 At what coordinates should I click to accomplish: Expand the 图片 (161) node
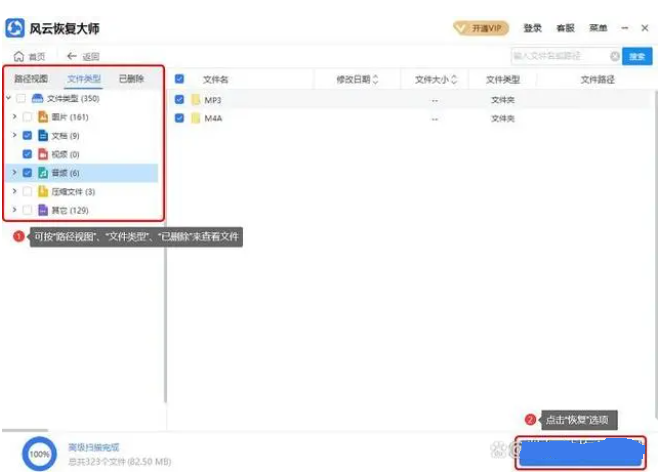click(15, 116)
